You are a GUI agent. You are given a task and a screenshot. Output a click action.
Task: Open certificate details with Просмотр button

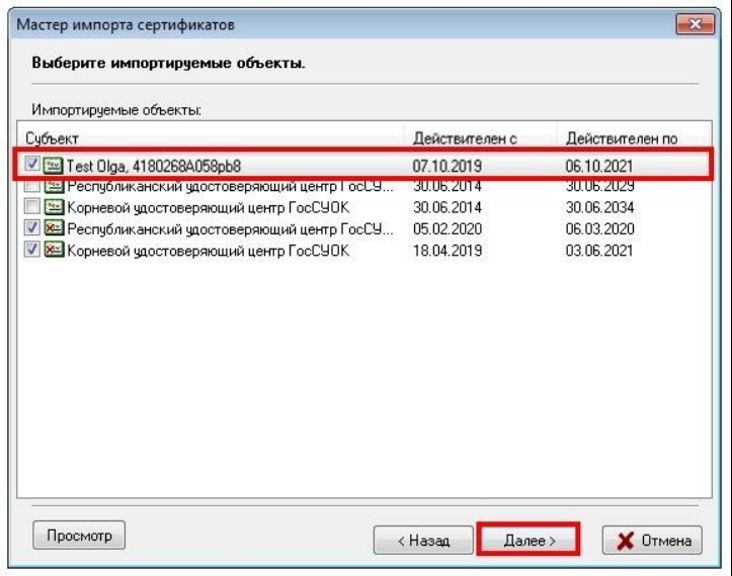(79, 535)
